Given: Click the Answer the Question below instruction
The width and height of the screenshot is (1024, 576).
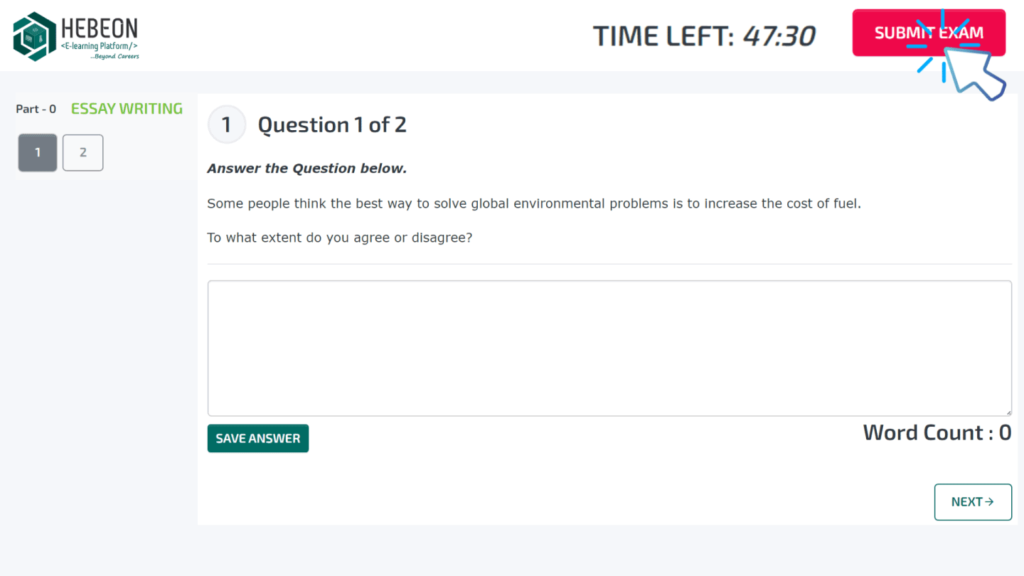Looking at the screenshot, I should [307, 168].
